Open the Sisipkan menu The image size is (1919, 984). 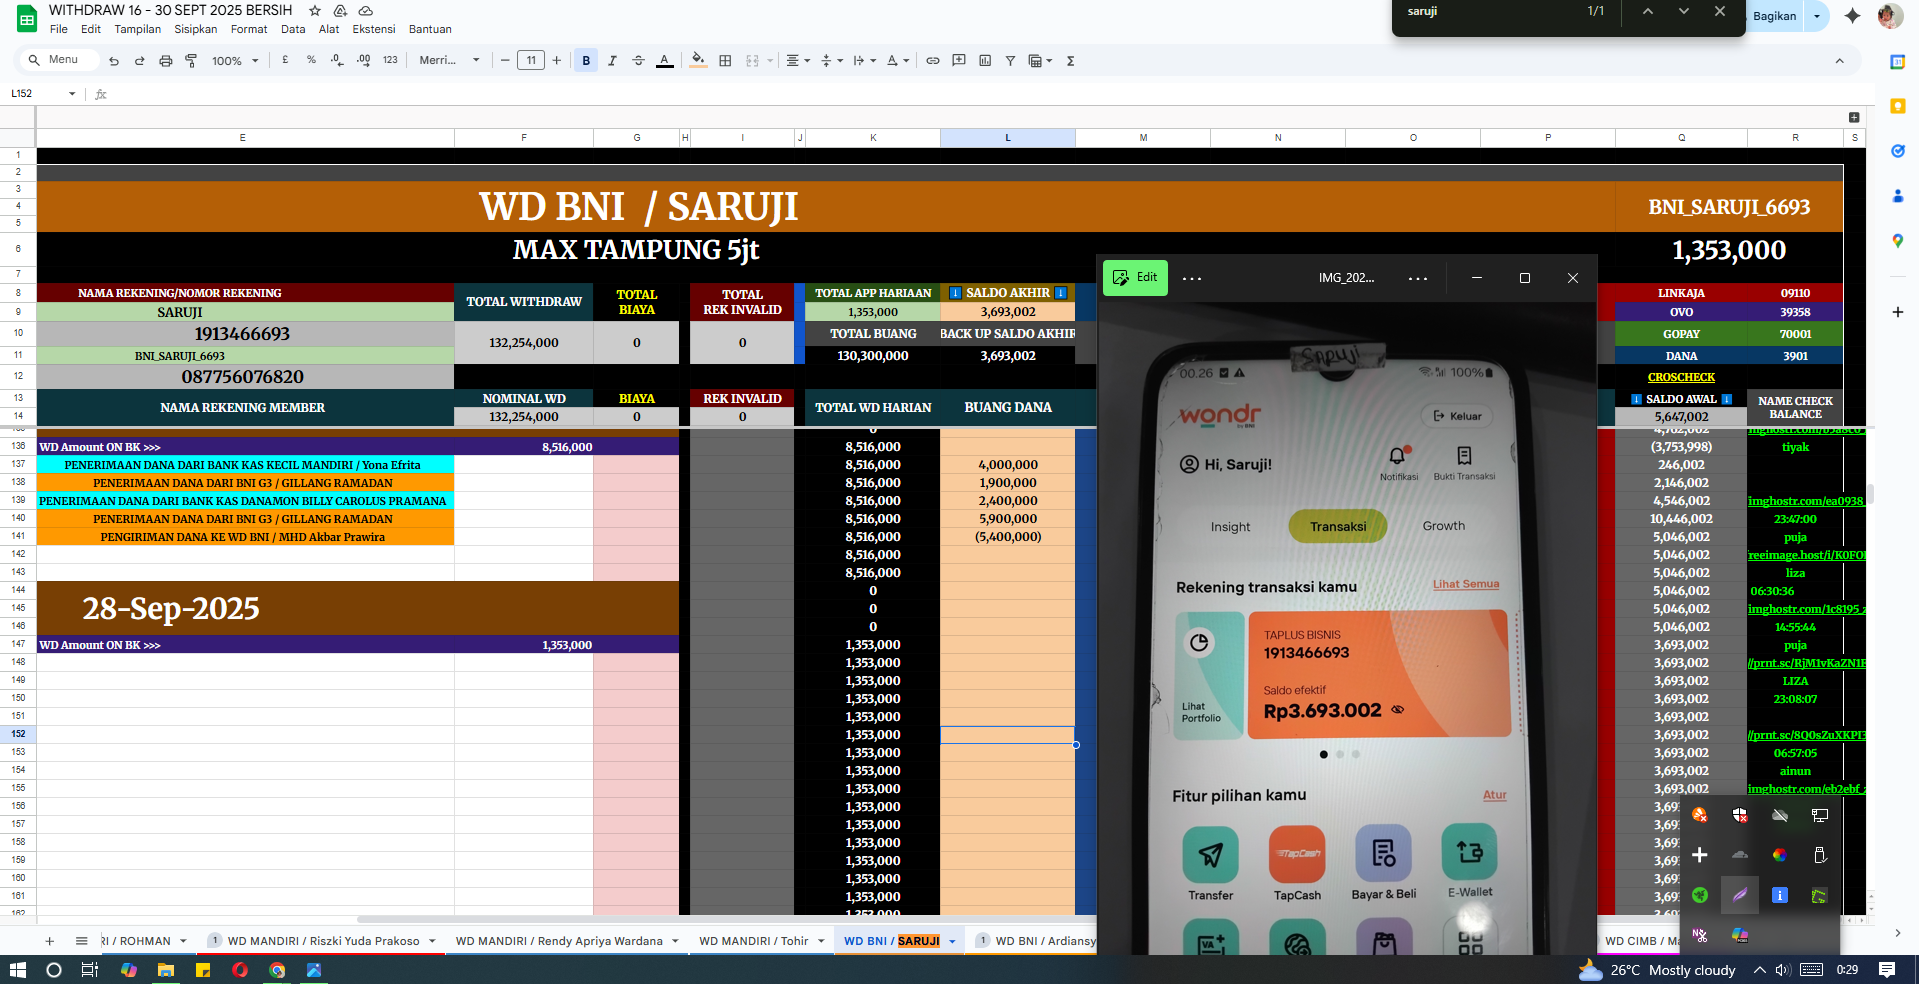click(x=196, y=30)
